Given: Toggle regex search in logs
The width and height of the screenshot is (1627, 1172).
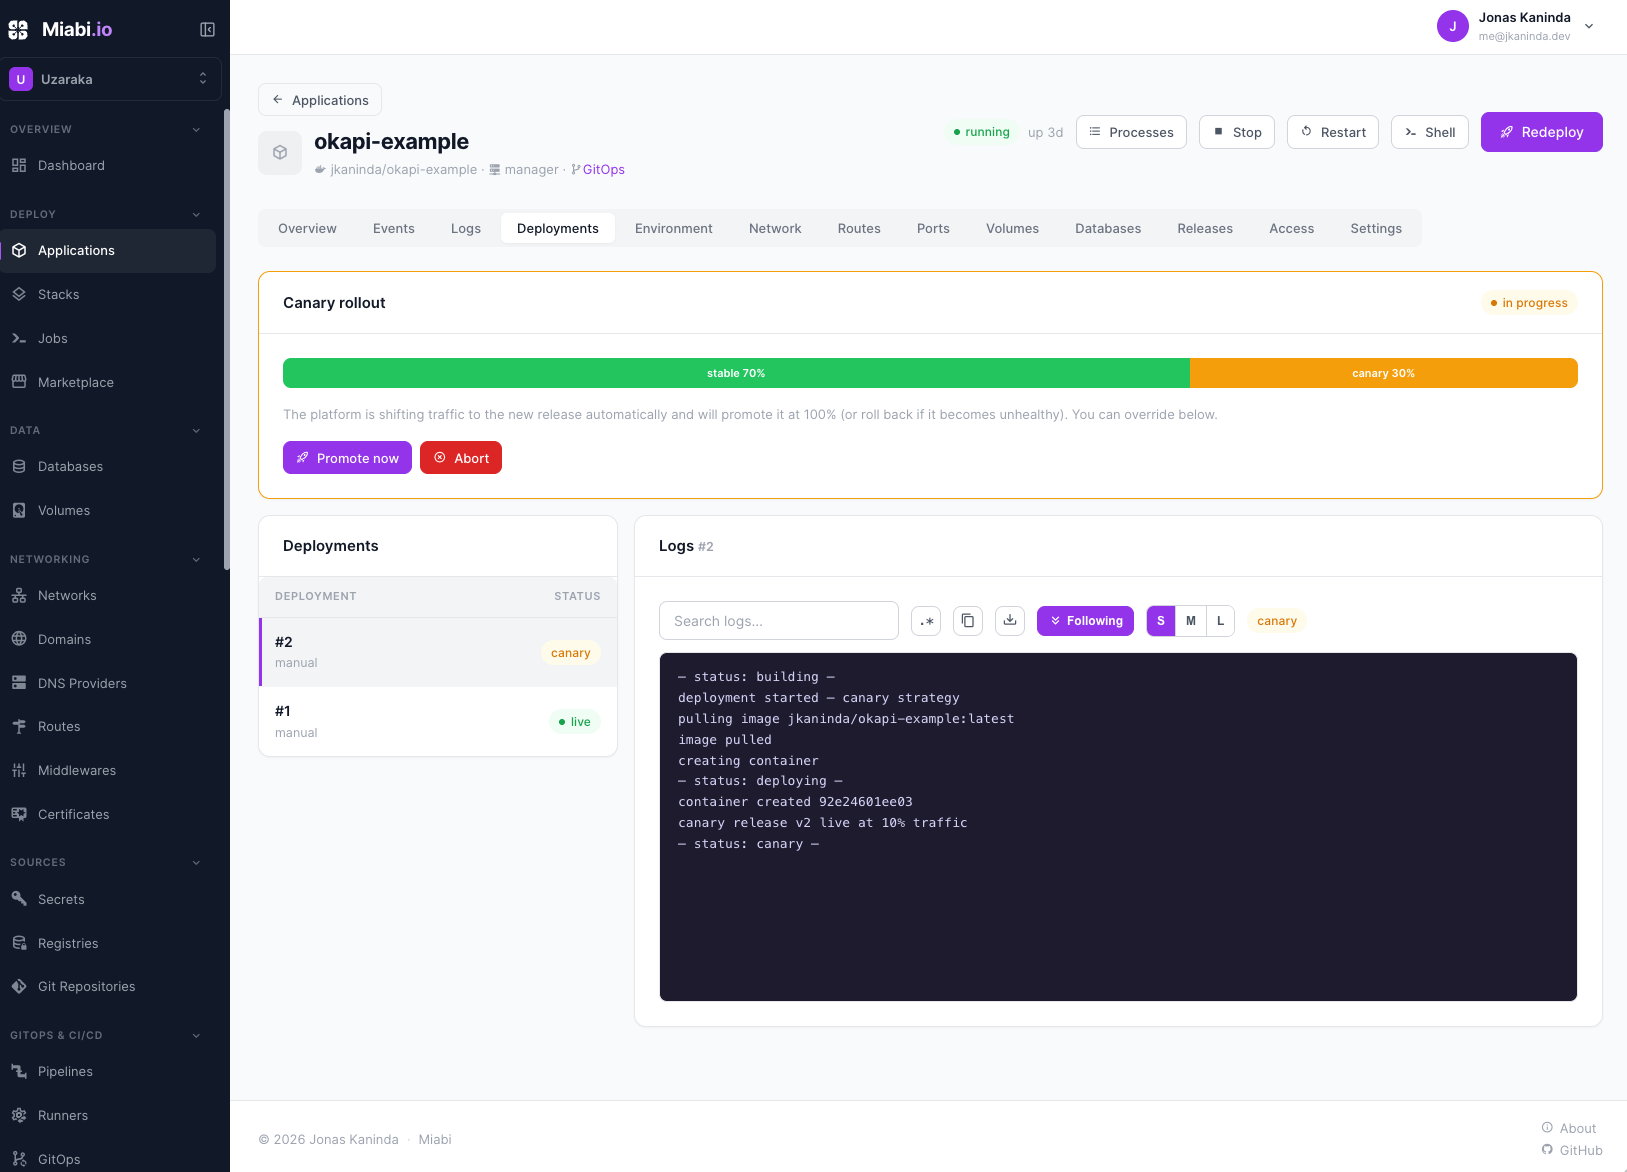Looking at the screenshot, I should [x=926, y=621].
